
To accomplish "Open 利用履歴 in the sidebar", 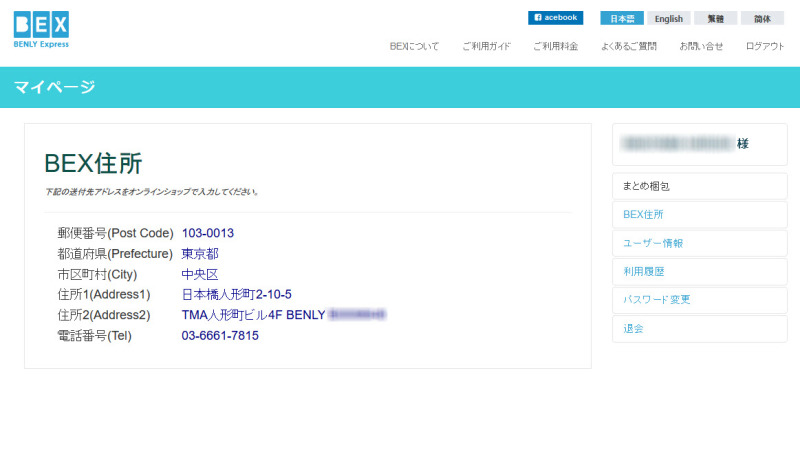I will [x=699, y=271].
